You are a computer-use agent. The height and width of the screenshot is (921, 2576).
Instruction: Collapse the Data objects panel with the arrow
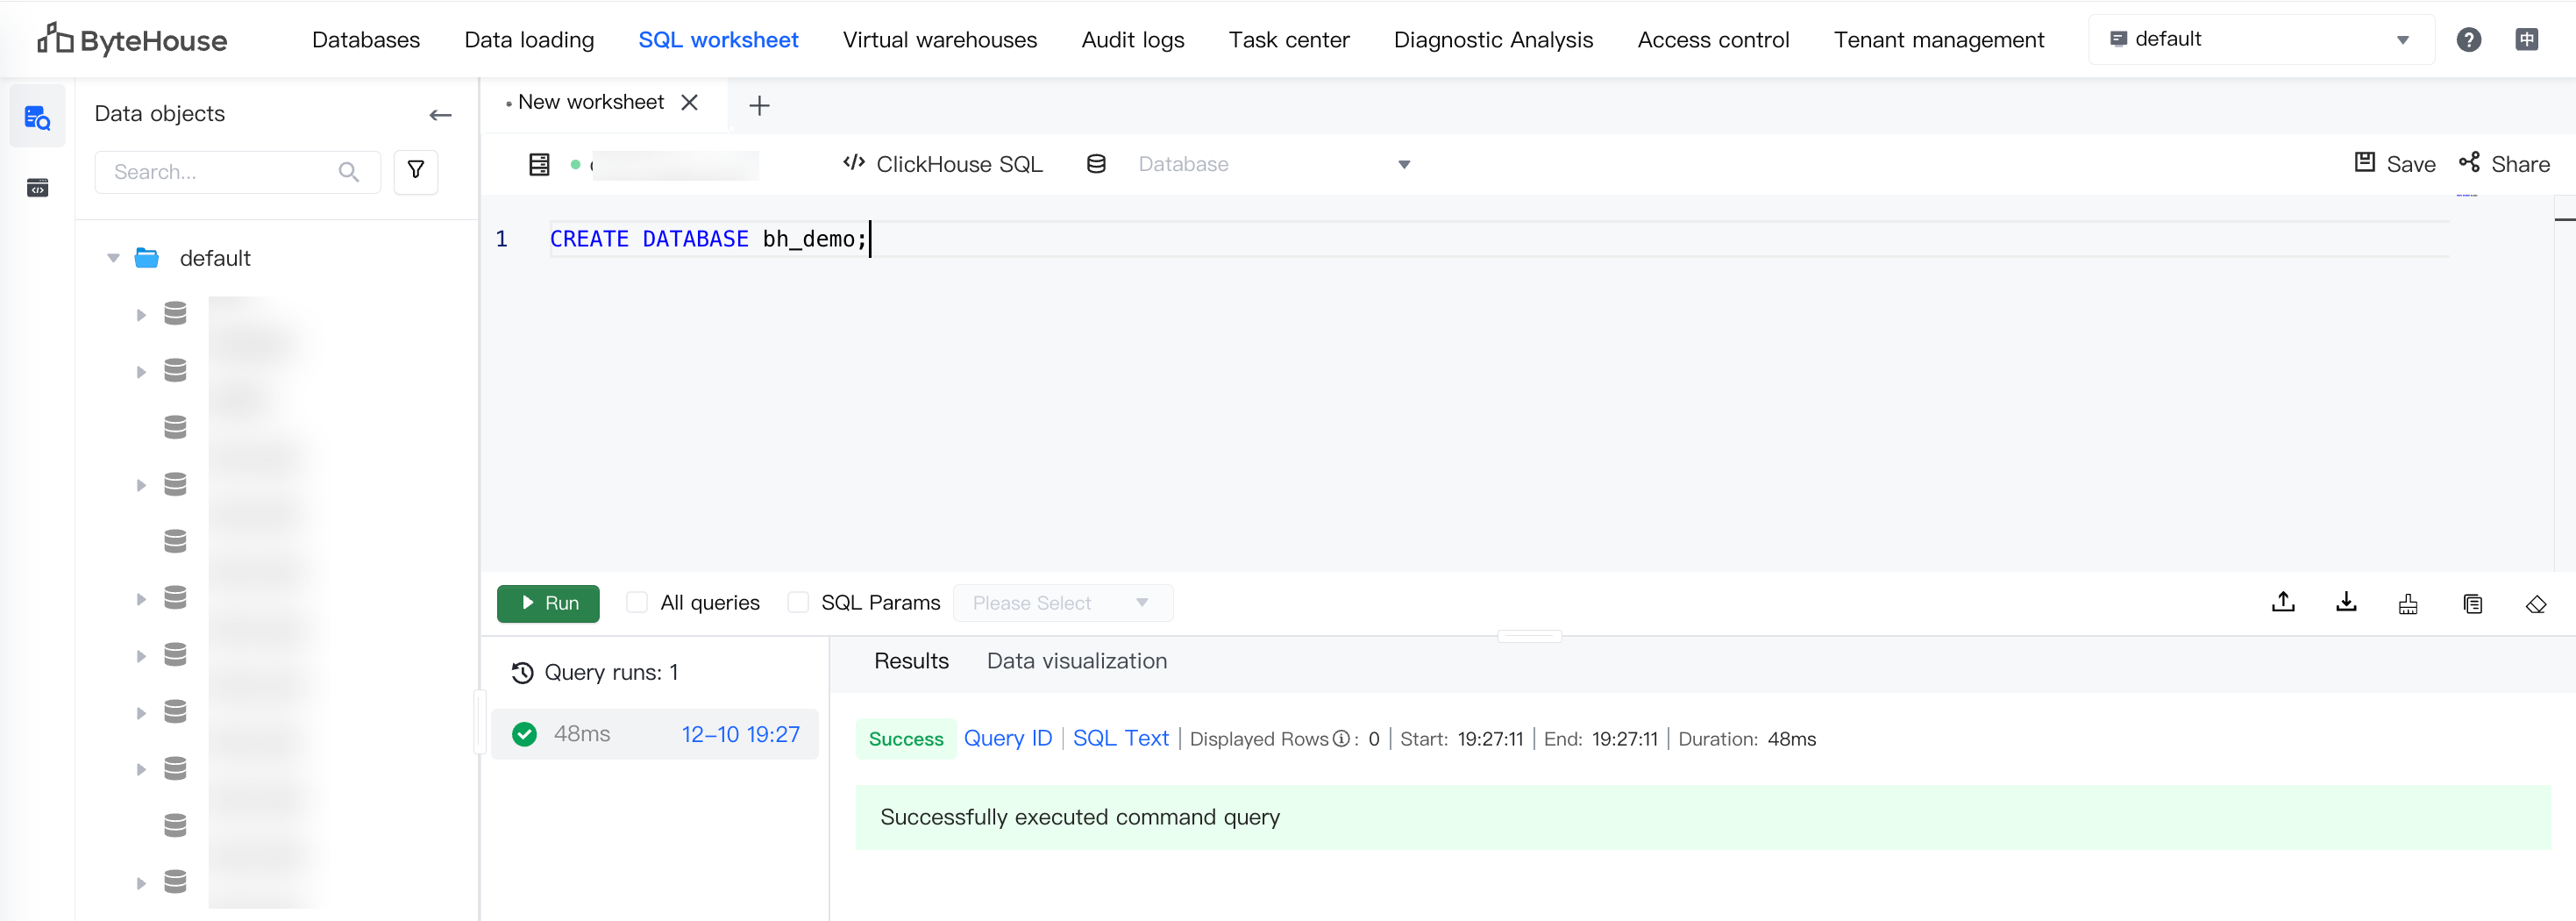coord(440,115)
